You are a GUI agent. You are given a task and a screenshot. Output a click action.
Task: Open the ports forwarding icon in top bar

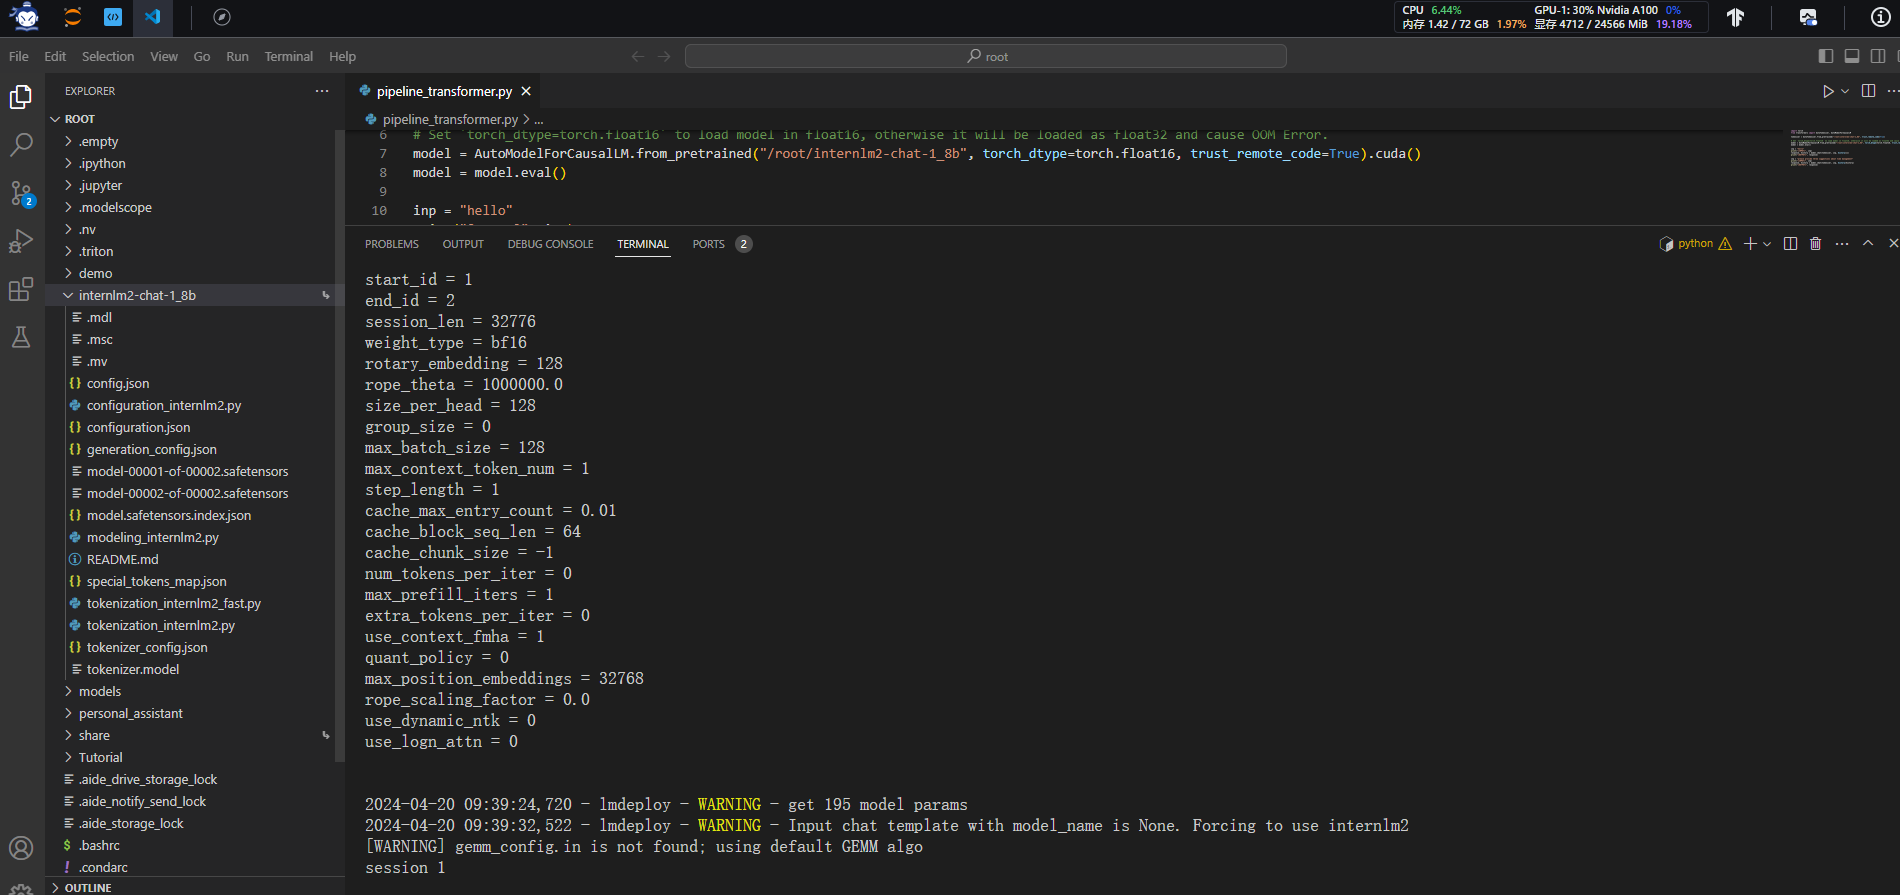(x=1808, y=17)
